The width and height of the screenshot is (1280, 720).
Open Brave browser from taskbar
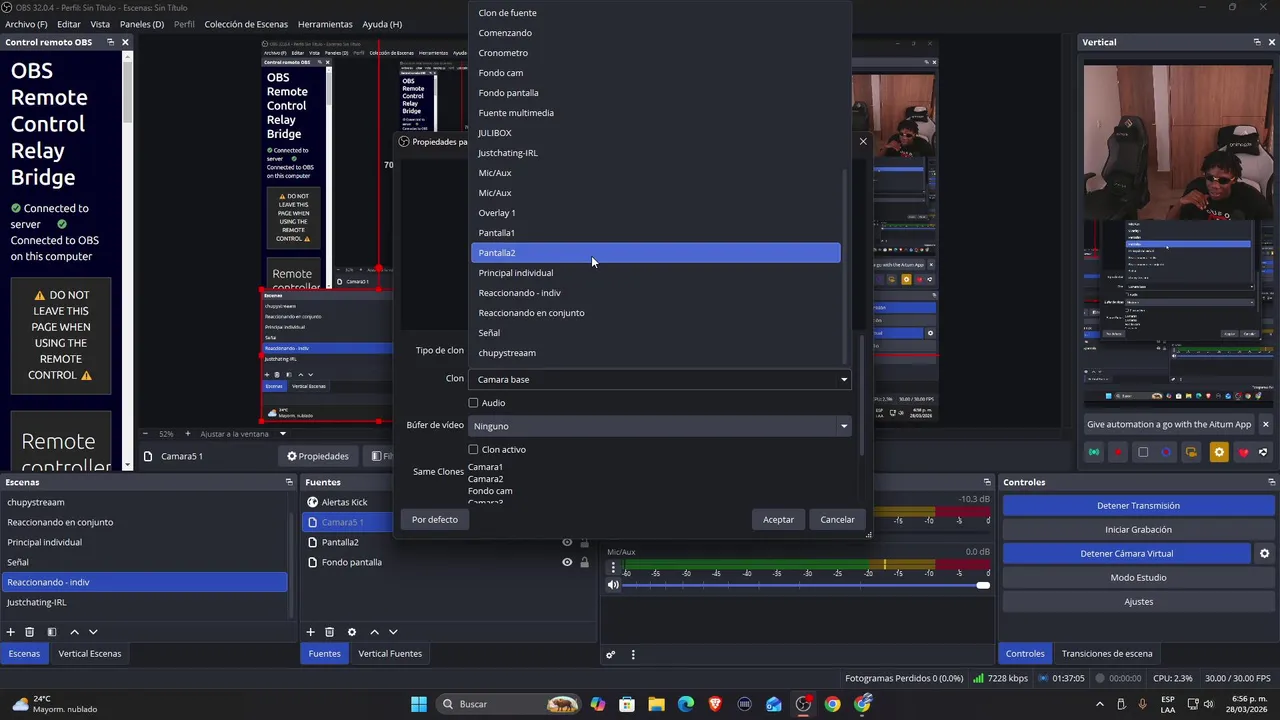click(x=715, y=704)
